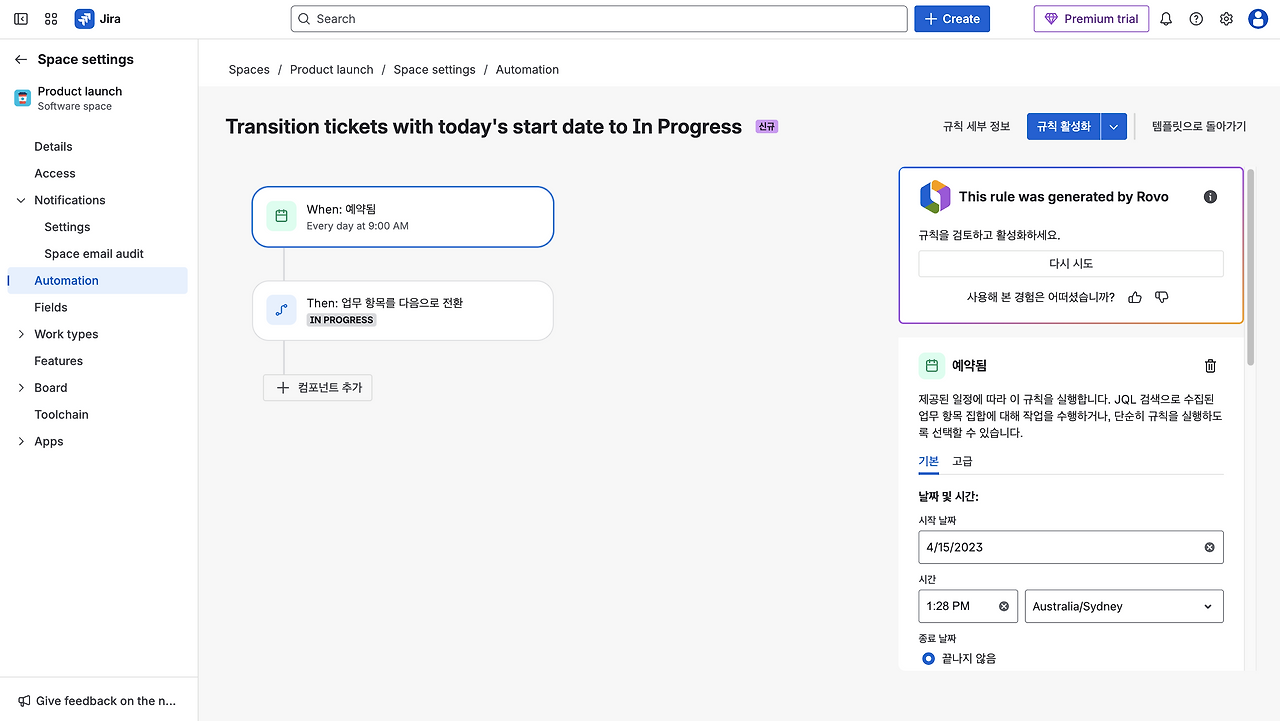This screenshot has width=1280, height=721.
Task: Go back using Space settings arrow
Action: (21, 60)
